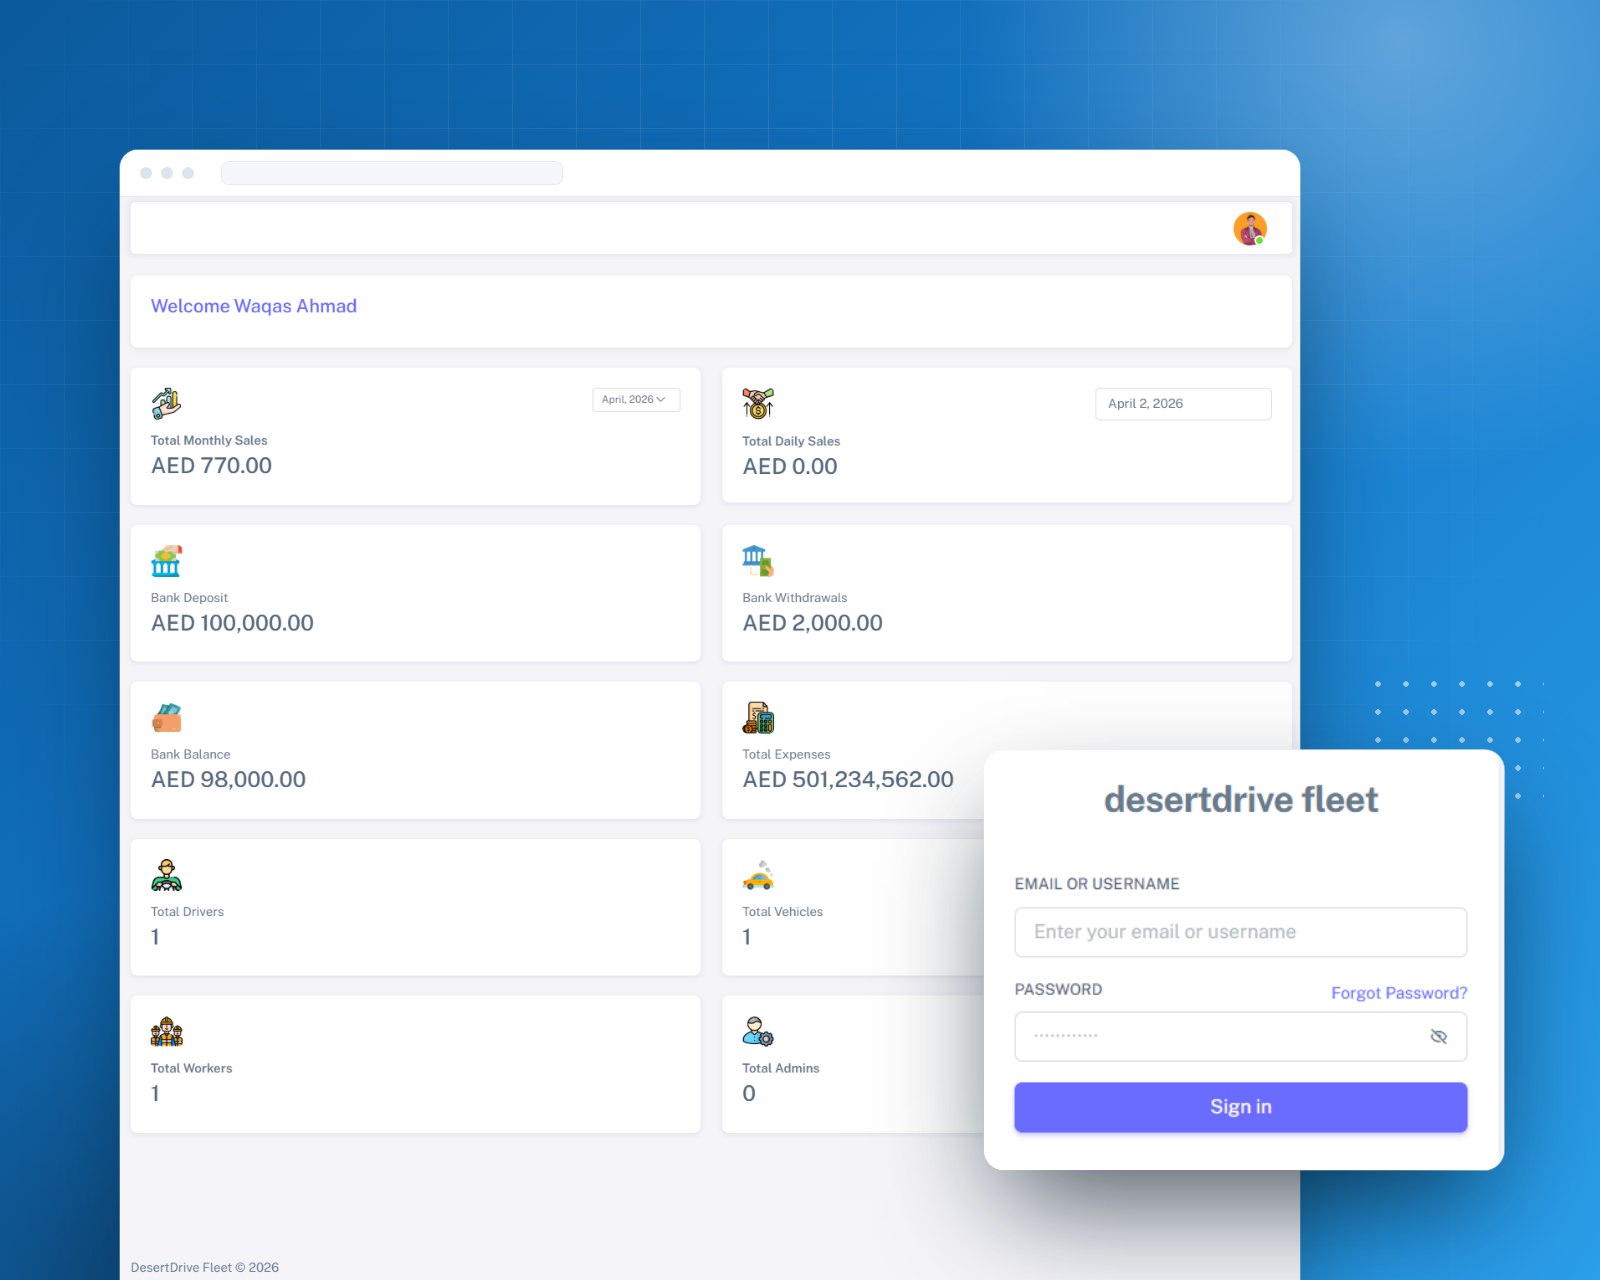
Task: Click the desertdrive fleet login logo
Action: click(x=1240, y=800)
